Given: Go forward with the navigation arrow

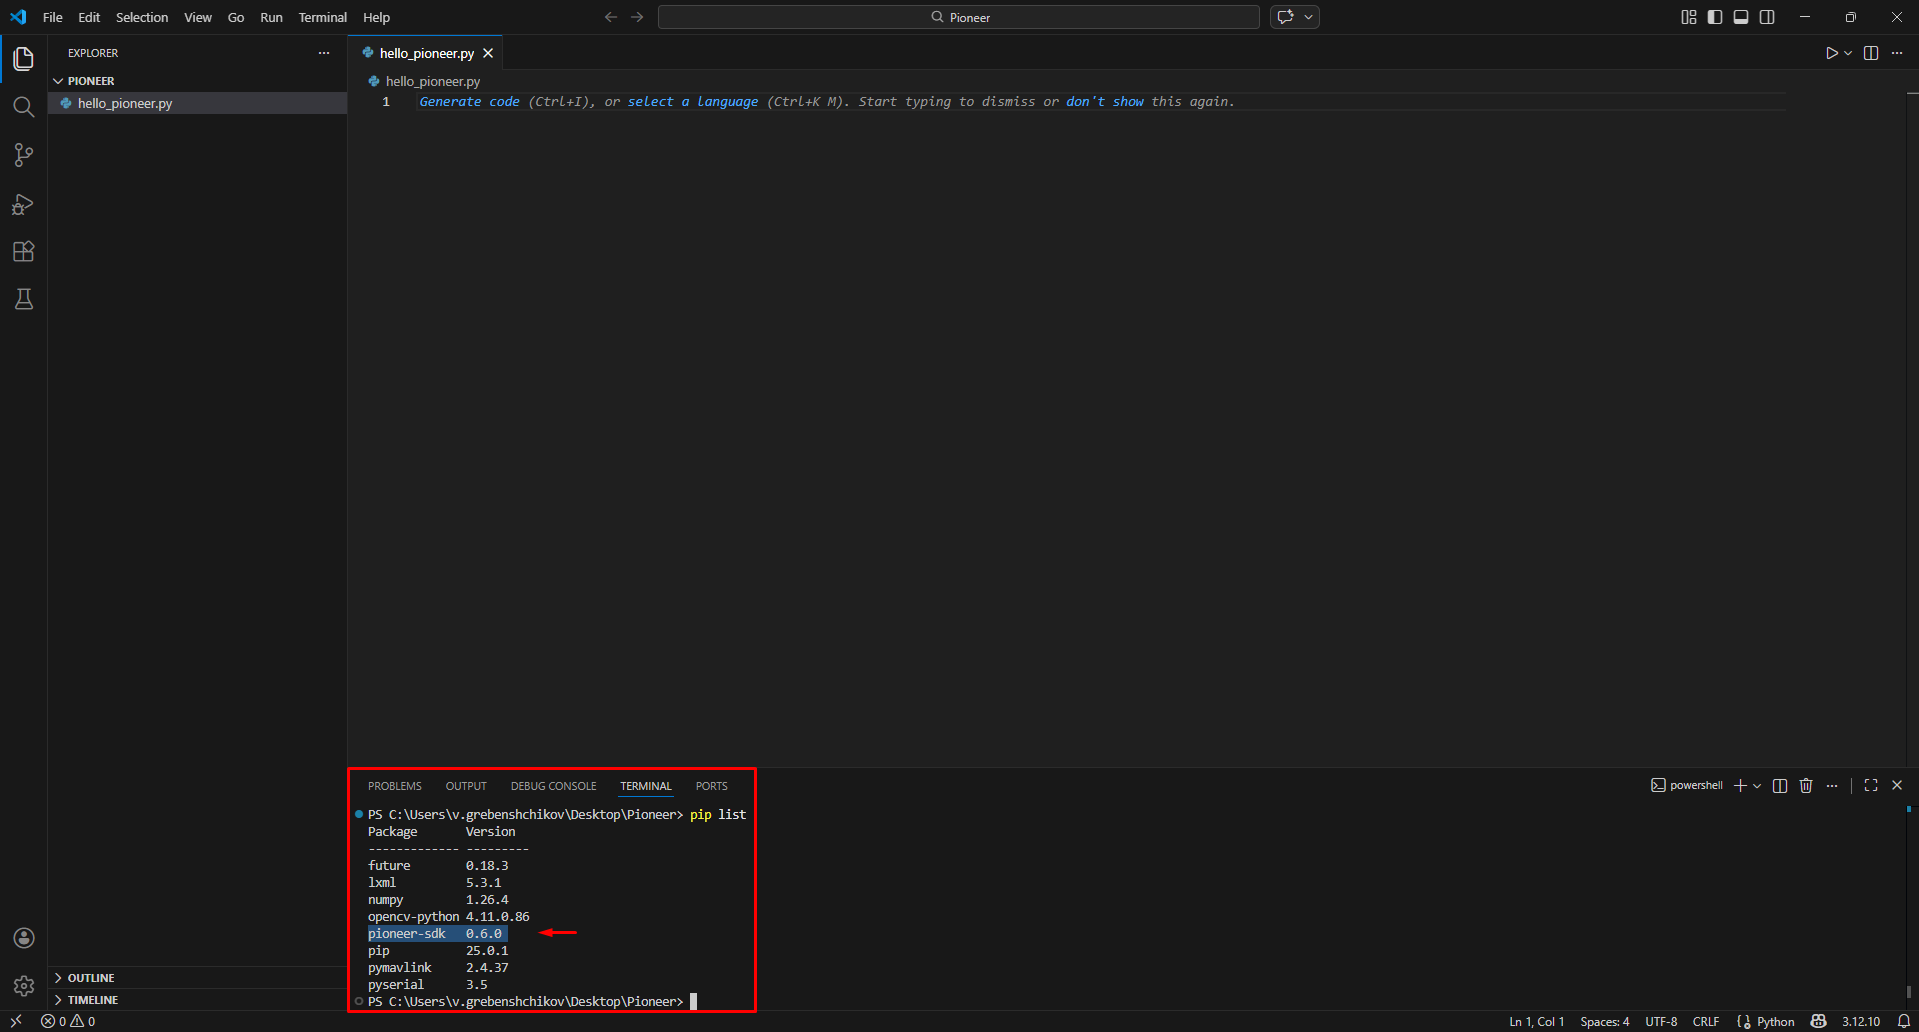Looking at the screenshot, I should (637, 17).
